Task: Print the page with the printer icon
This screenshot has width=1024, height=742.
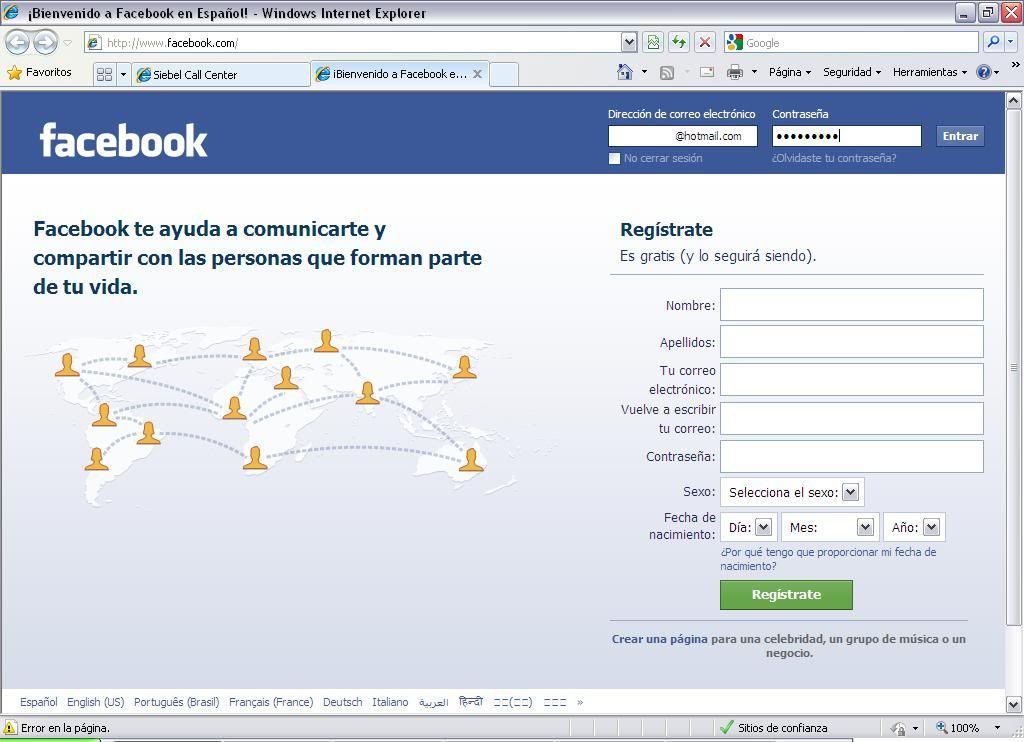Action: pyautogui.click(x=735, y=73)
